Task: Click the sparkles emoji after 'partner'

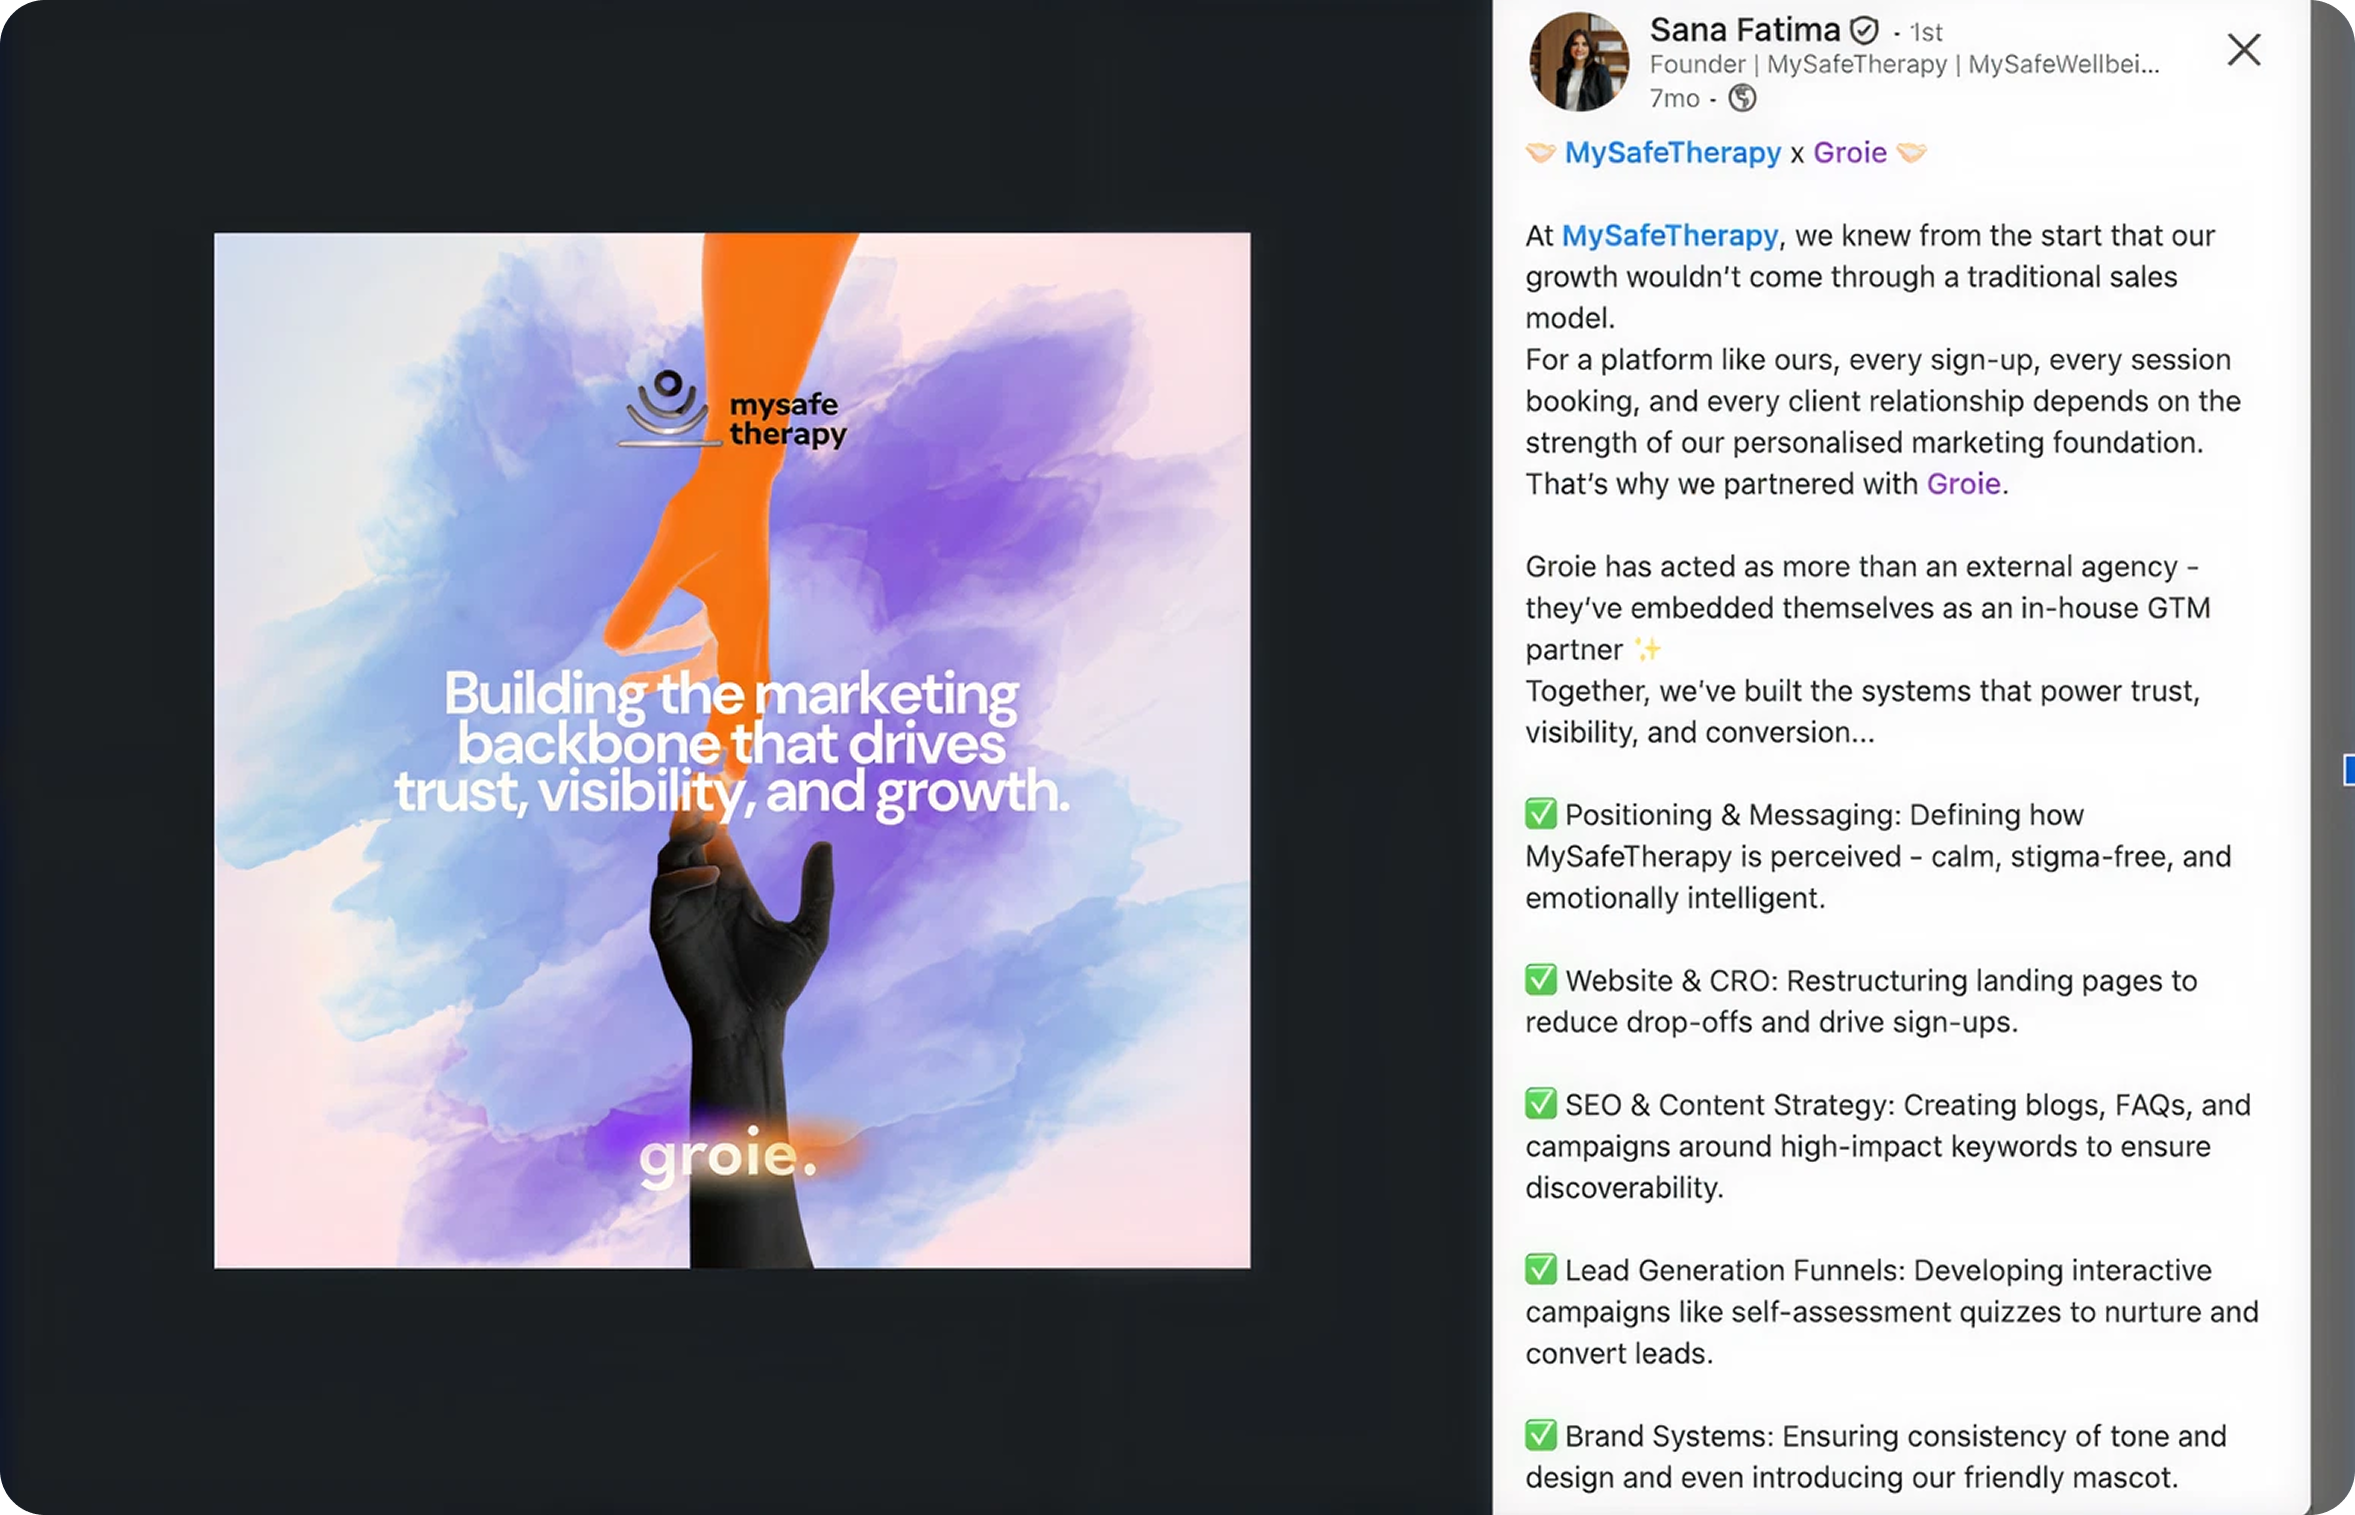Action: tap(1647, 650)
